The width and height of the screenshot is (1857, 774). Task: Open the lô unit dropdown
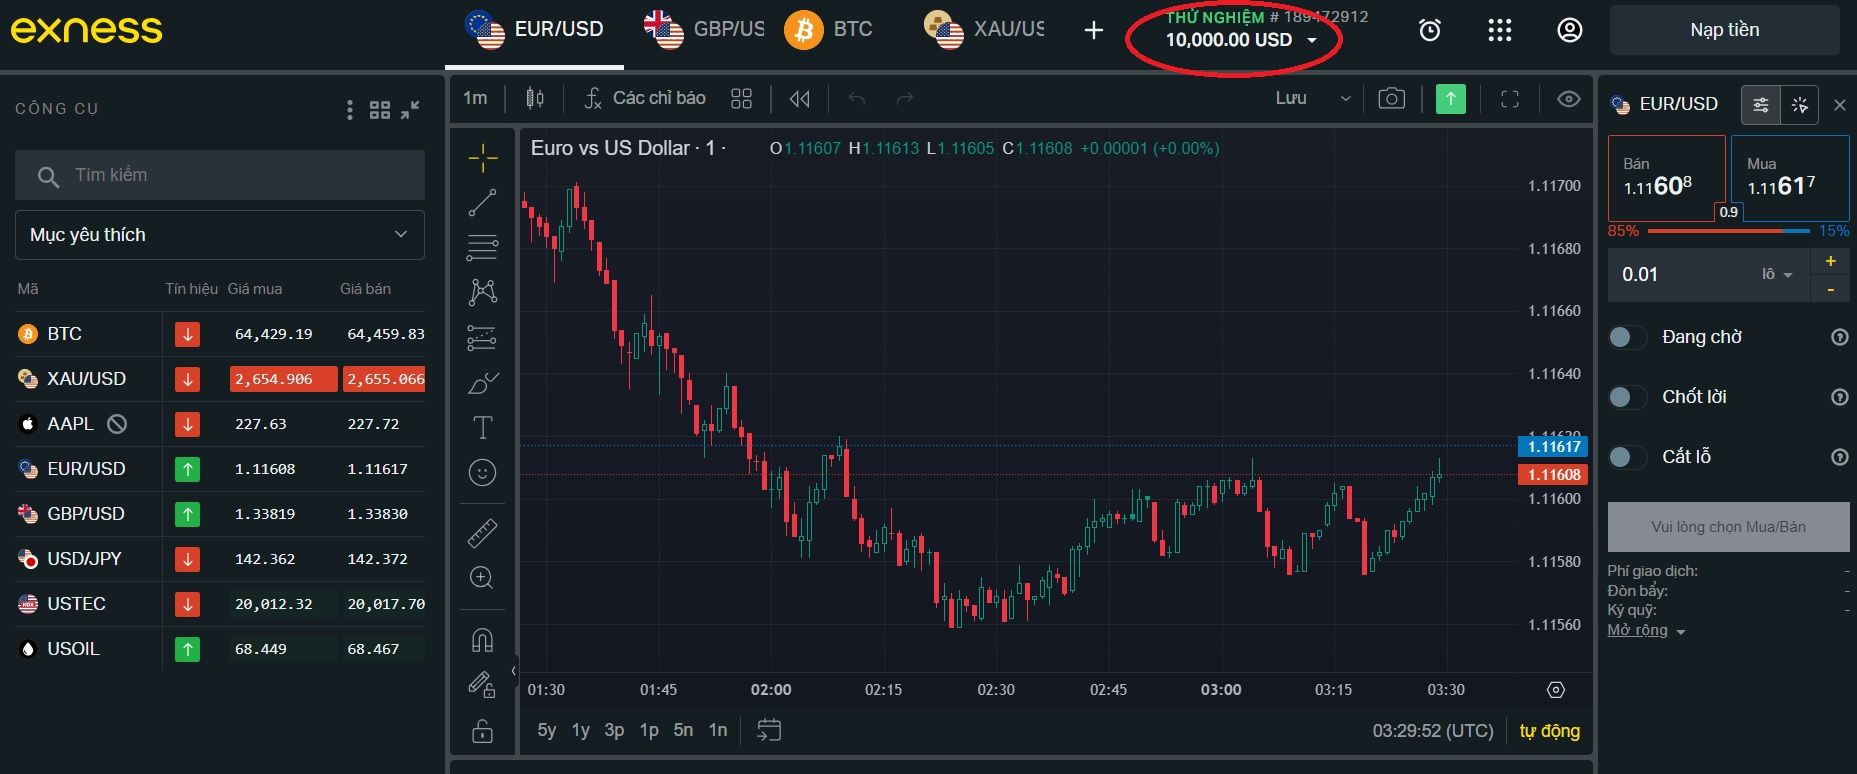1777,274
